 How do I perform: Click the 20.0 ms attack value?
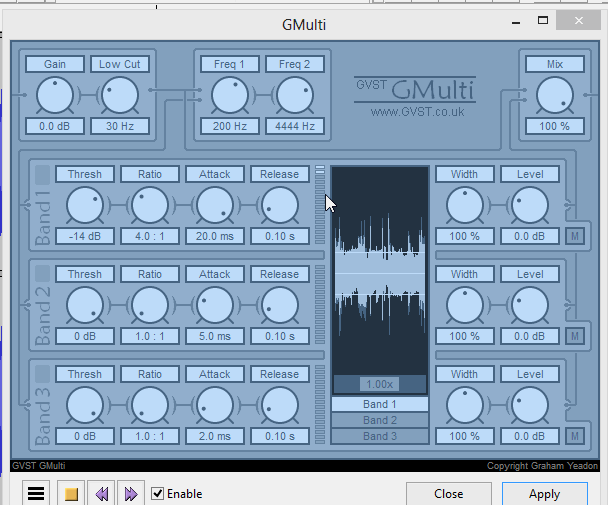[215, 236]
